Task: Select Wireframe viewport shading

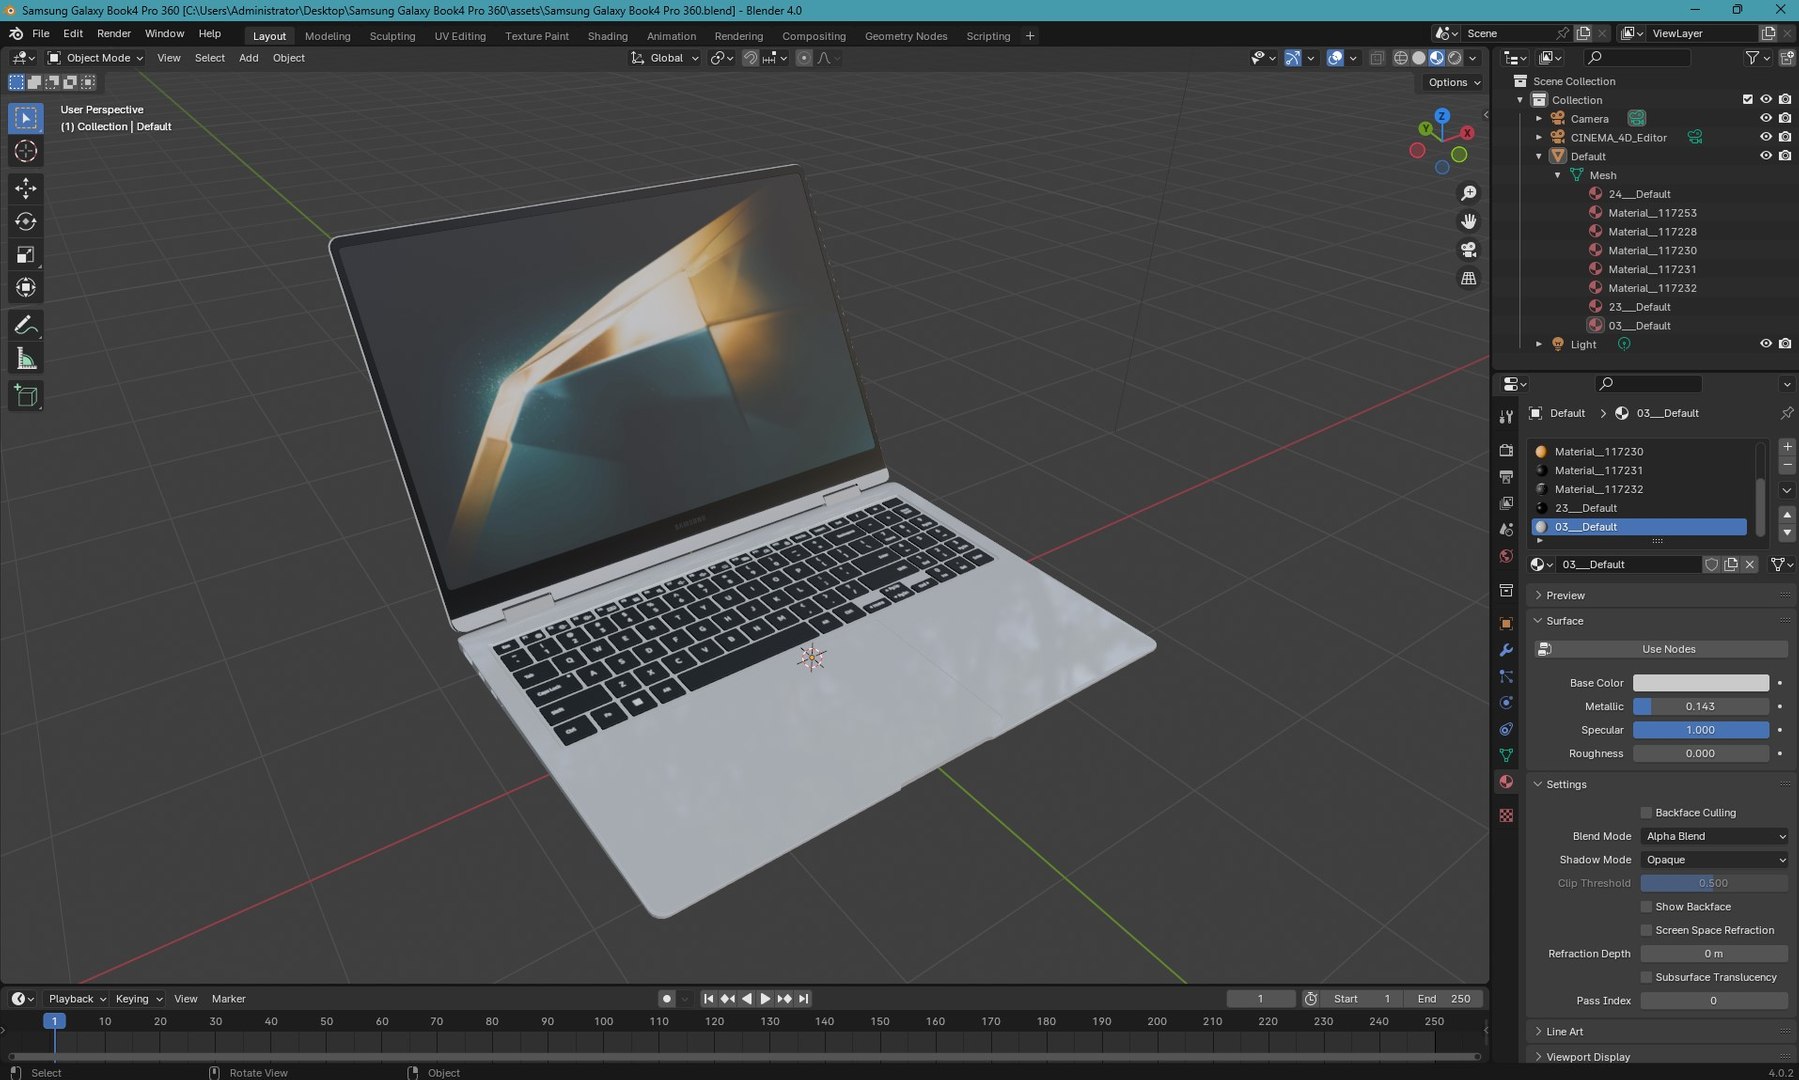Action: [x=1401, y=58]
